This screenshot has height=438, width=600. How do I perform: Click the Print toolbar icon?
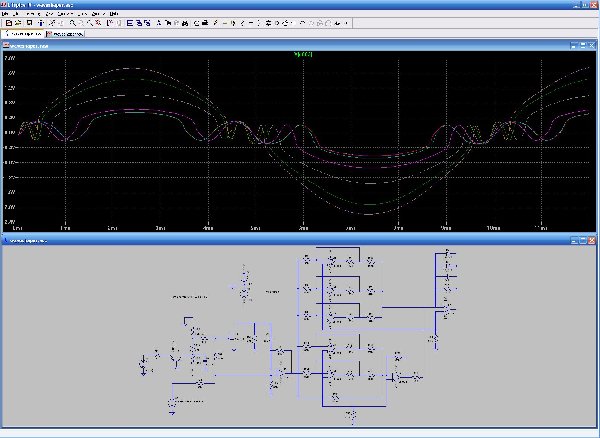pos(205,23)
